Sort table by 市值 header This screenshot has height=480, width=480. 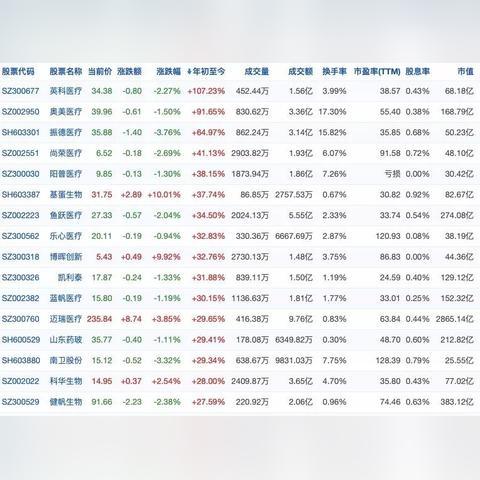(465, 71)
